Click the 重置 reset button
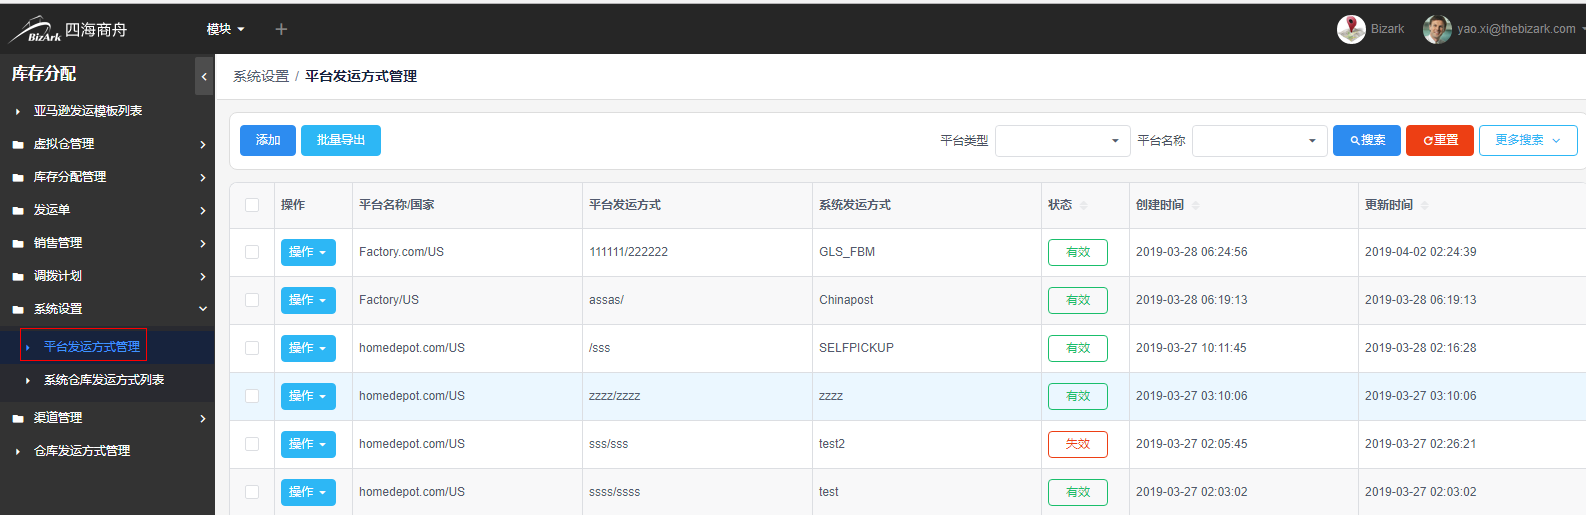The width and height of the screenshot is (1586, 515). tap(1440, 140)
